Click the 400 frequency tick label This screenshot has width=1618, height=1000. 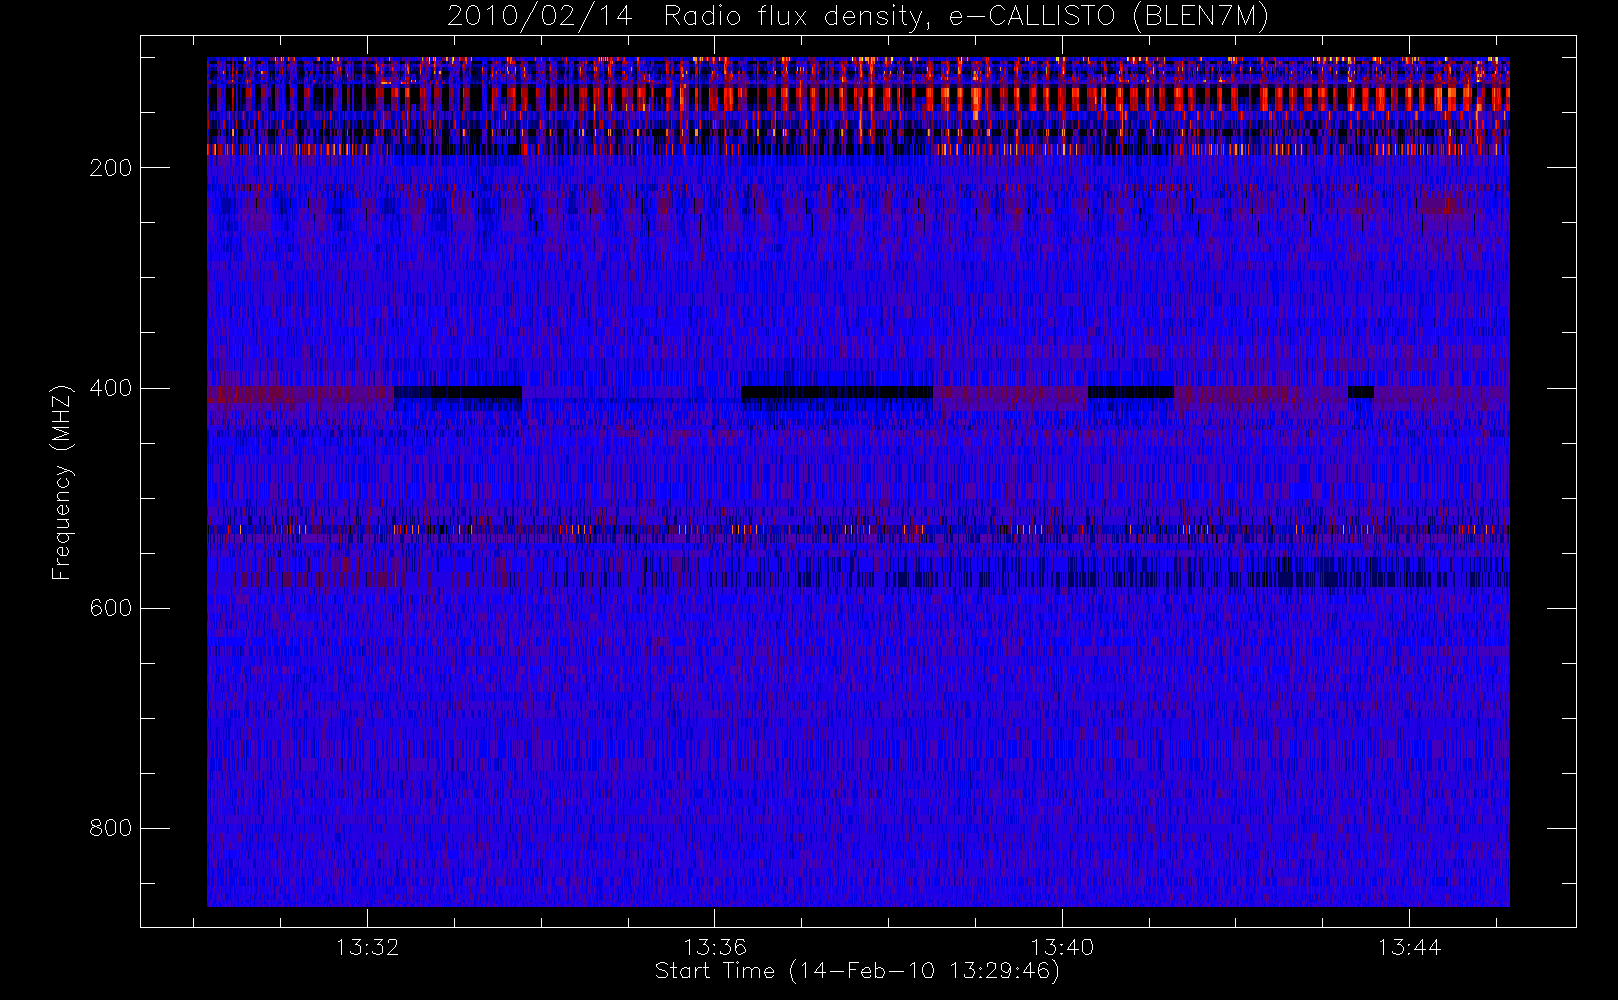(x=111, y=388)
